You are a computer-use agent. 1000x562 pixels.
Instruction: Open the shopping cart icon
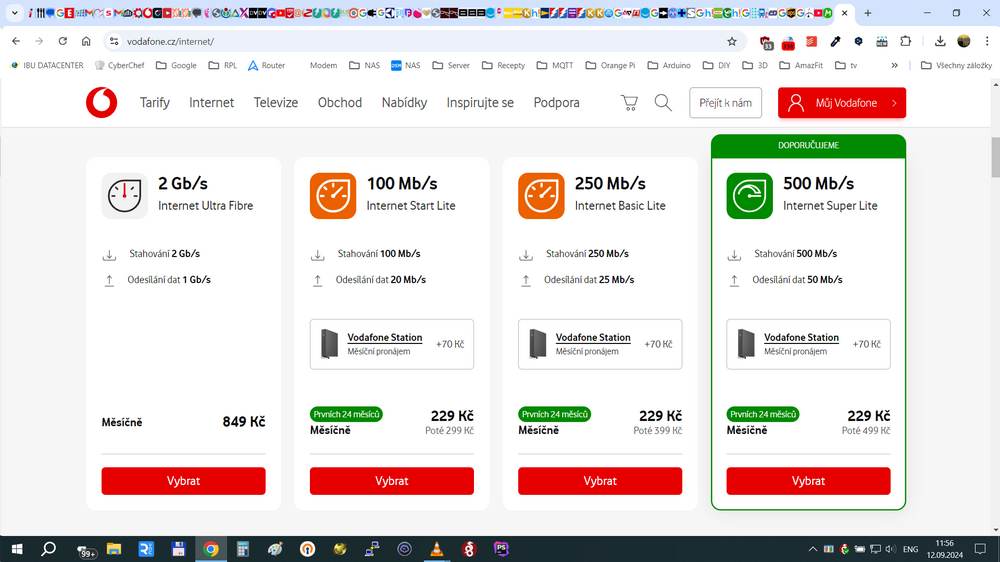pyautogui.click(x=629, y=103)
